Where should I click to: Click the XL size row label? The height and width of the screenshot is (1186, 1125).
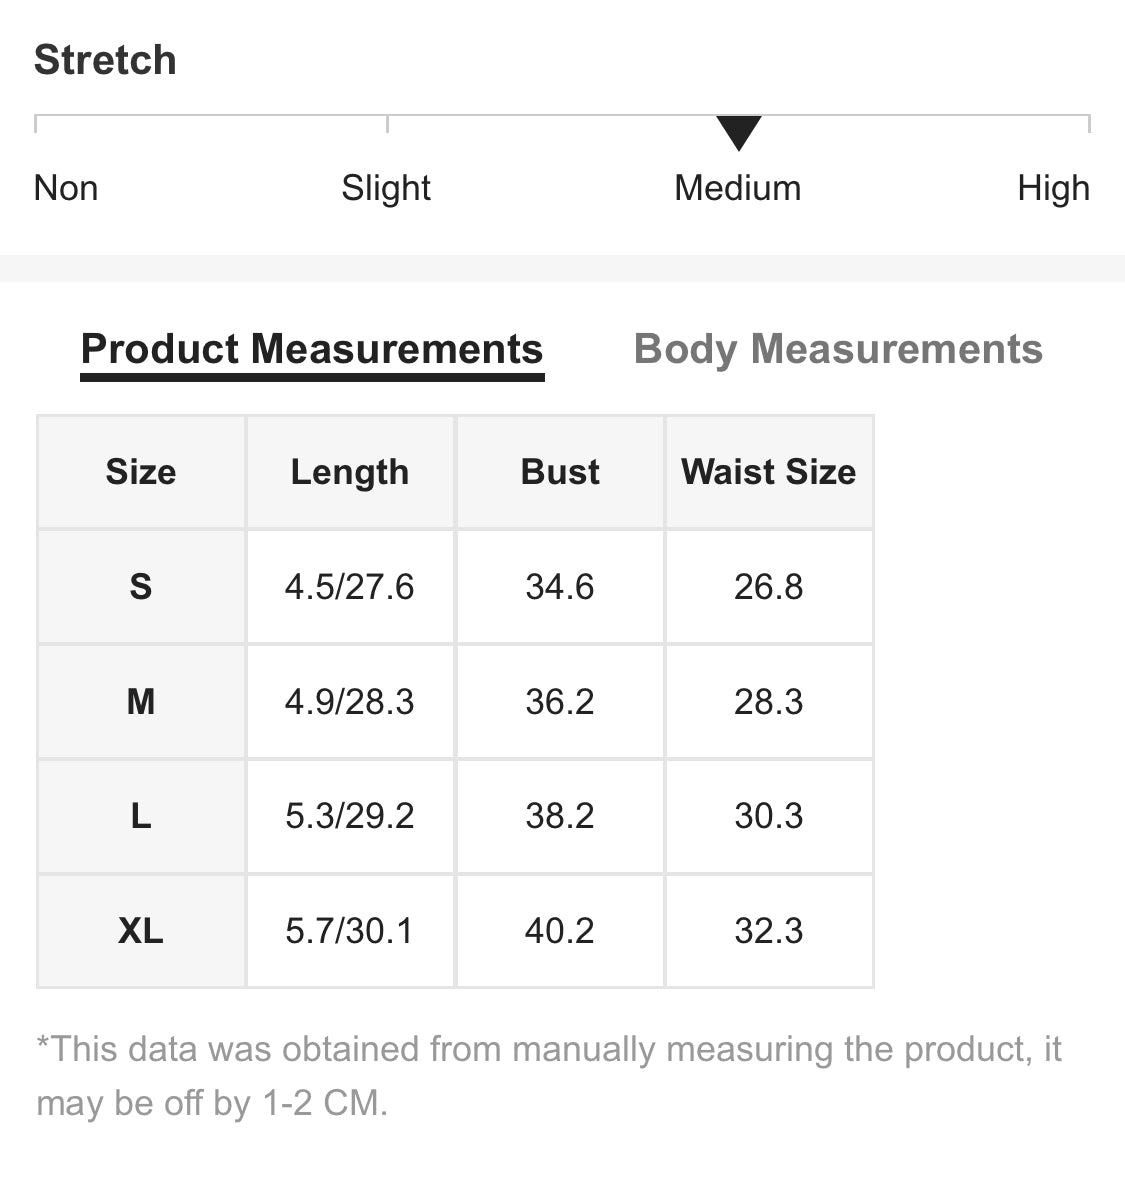pos(141,931)
